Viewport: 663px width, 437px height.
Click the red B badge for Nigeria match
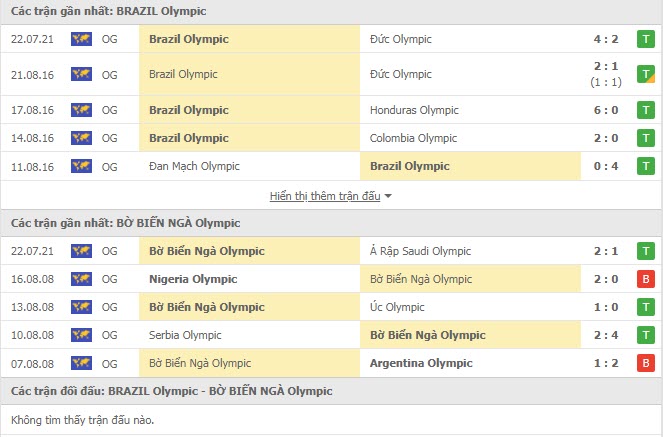pos(646,279)
